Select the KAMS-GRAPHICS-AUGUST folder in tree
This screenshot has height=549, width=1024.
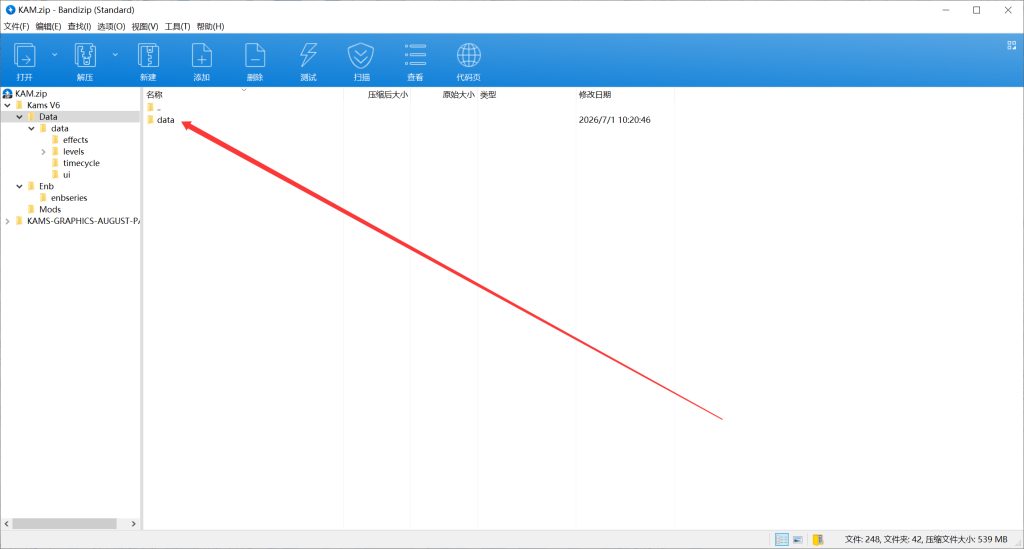[83, 221]
